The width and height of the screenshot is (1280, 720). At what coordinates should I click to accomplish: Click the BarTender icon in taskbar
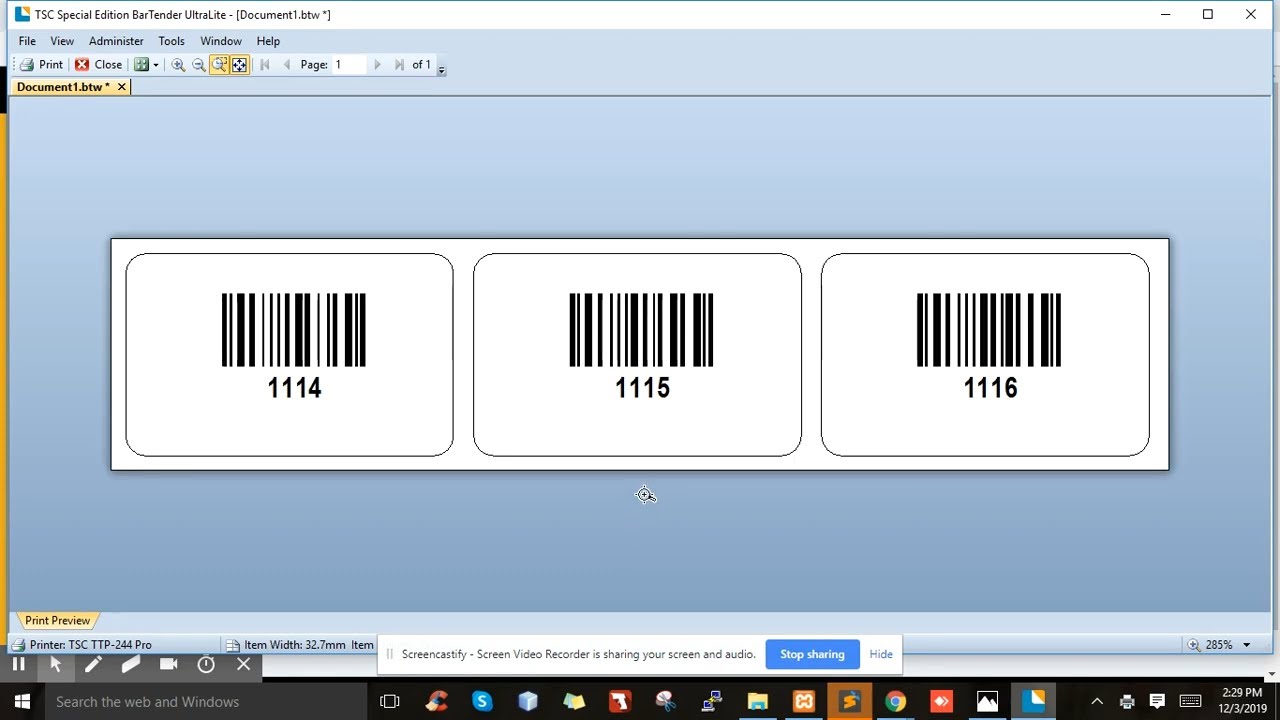pyautogui.click(x=1033, y=702)
